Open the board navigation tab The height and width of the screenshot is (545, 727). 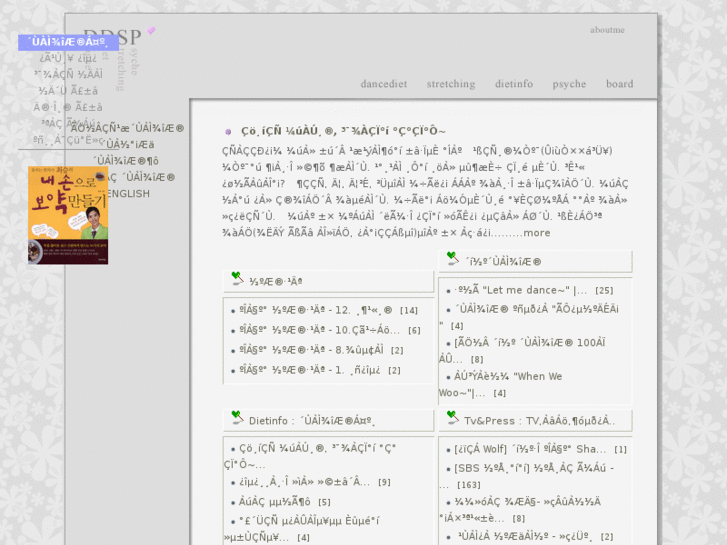click(619, 84)
